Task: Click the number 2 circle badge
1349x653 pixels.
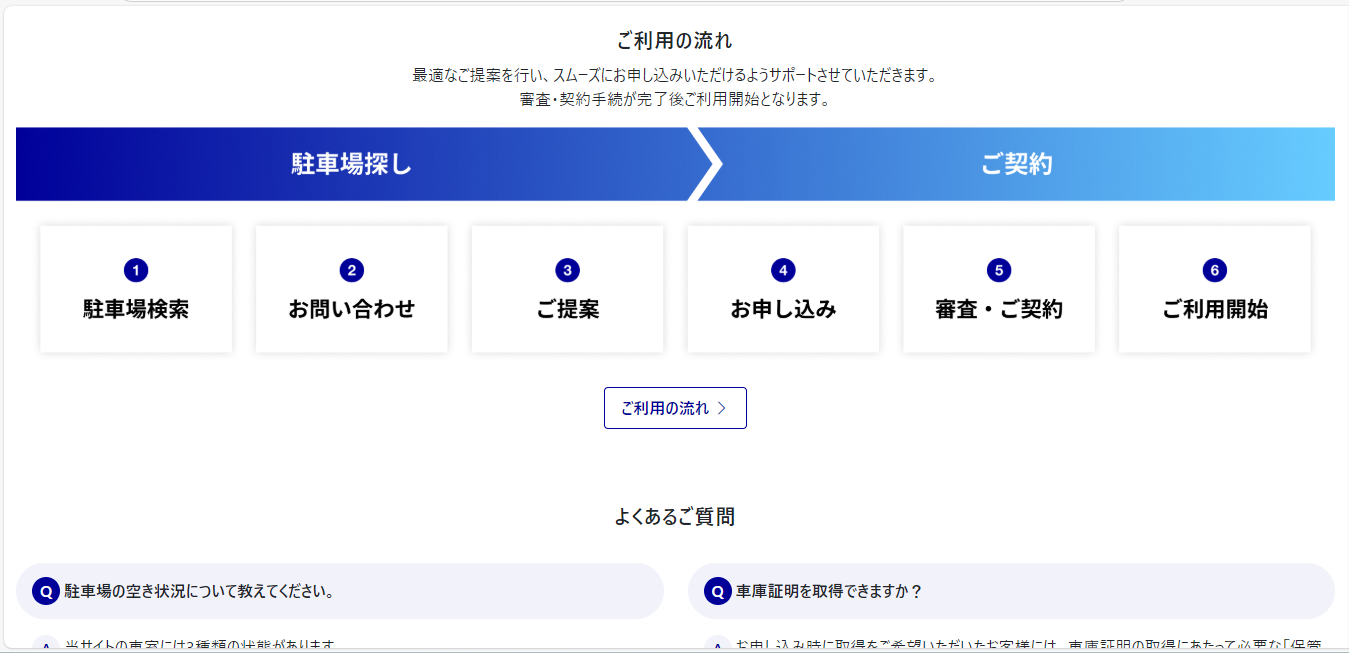Action: point(351,270)
